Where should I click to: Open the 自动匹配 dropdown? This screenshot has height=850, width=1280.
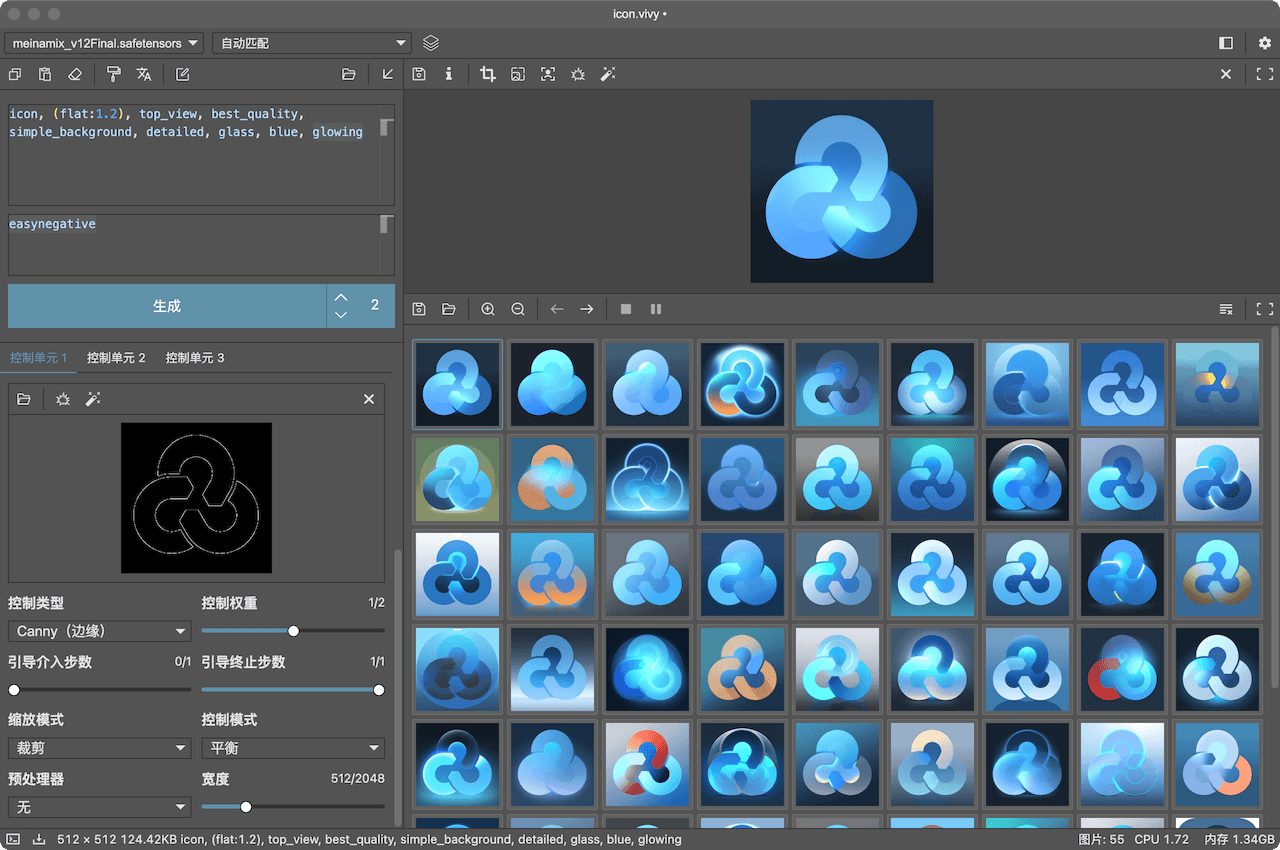pyautogui.click(x=312, y=43)
